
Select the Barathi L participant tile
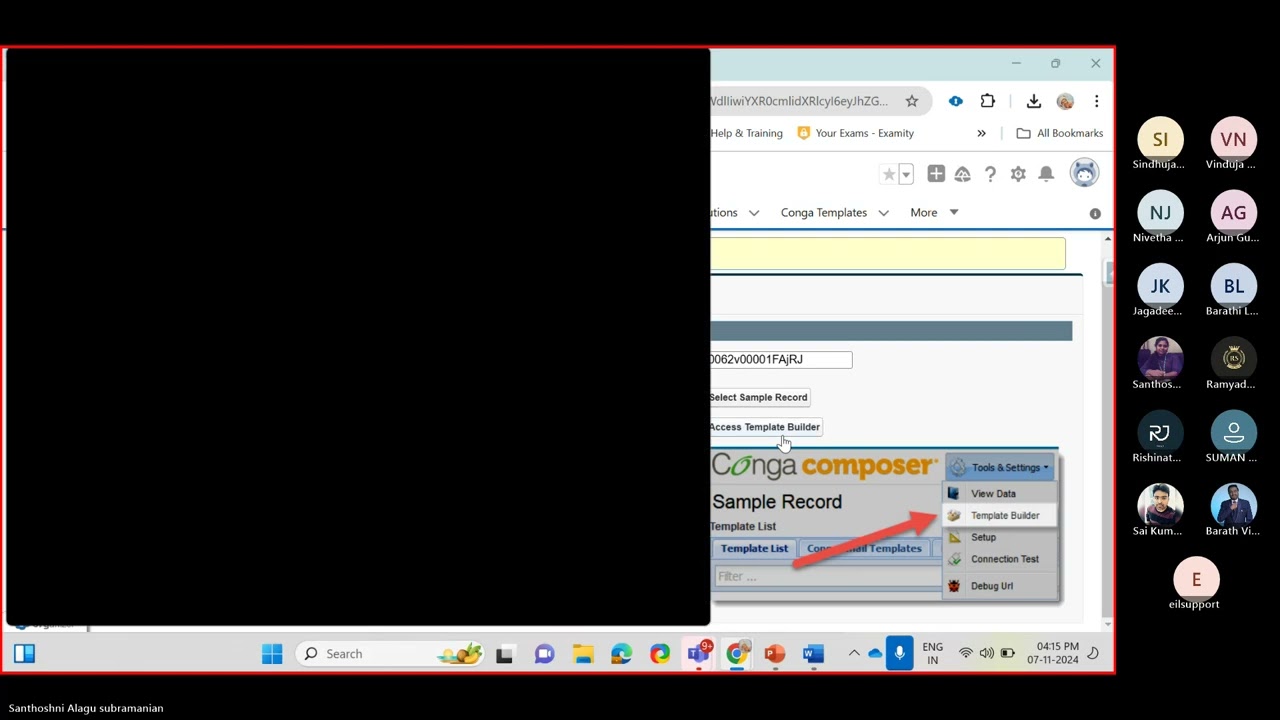point(1233,292)
